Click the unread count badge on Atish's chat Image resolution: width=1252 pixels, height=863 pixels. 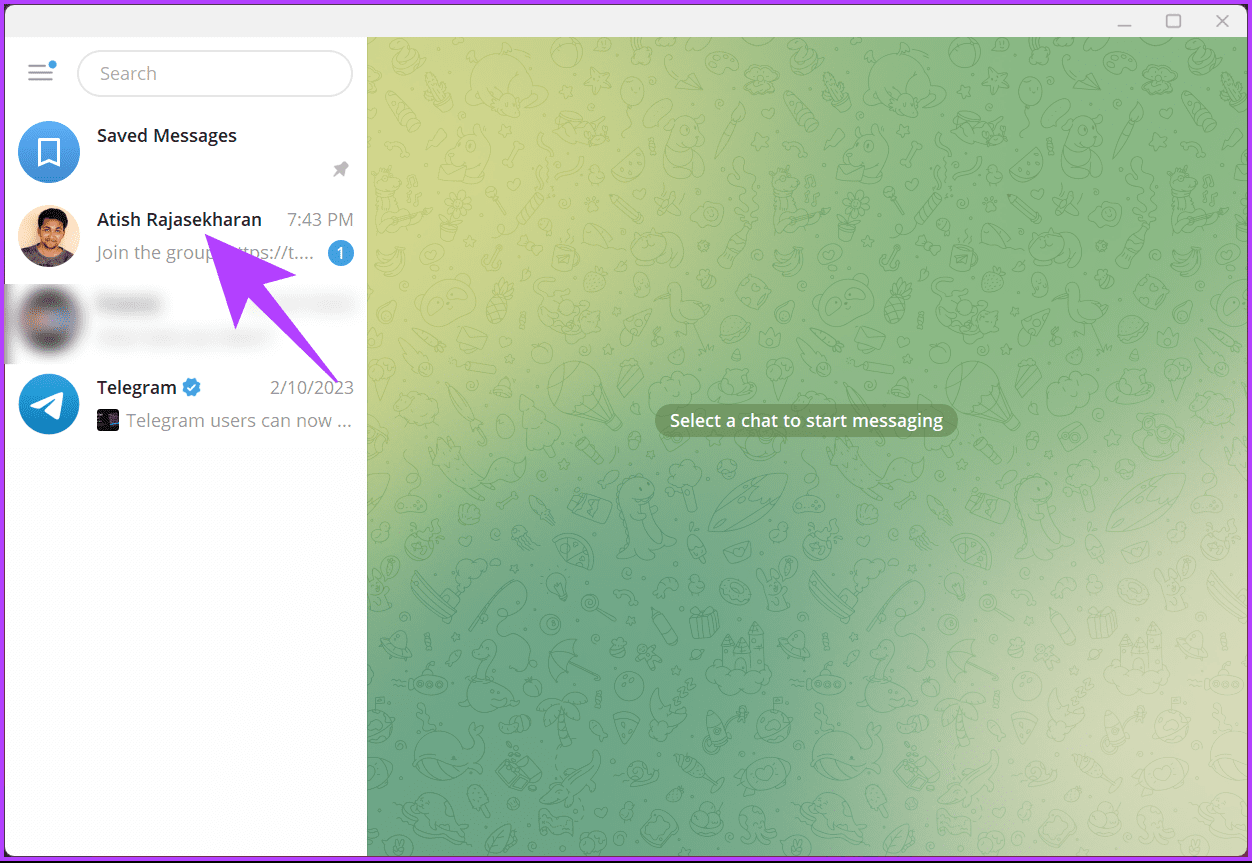[340, 253]
